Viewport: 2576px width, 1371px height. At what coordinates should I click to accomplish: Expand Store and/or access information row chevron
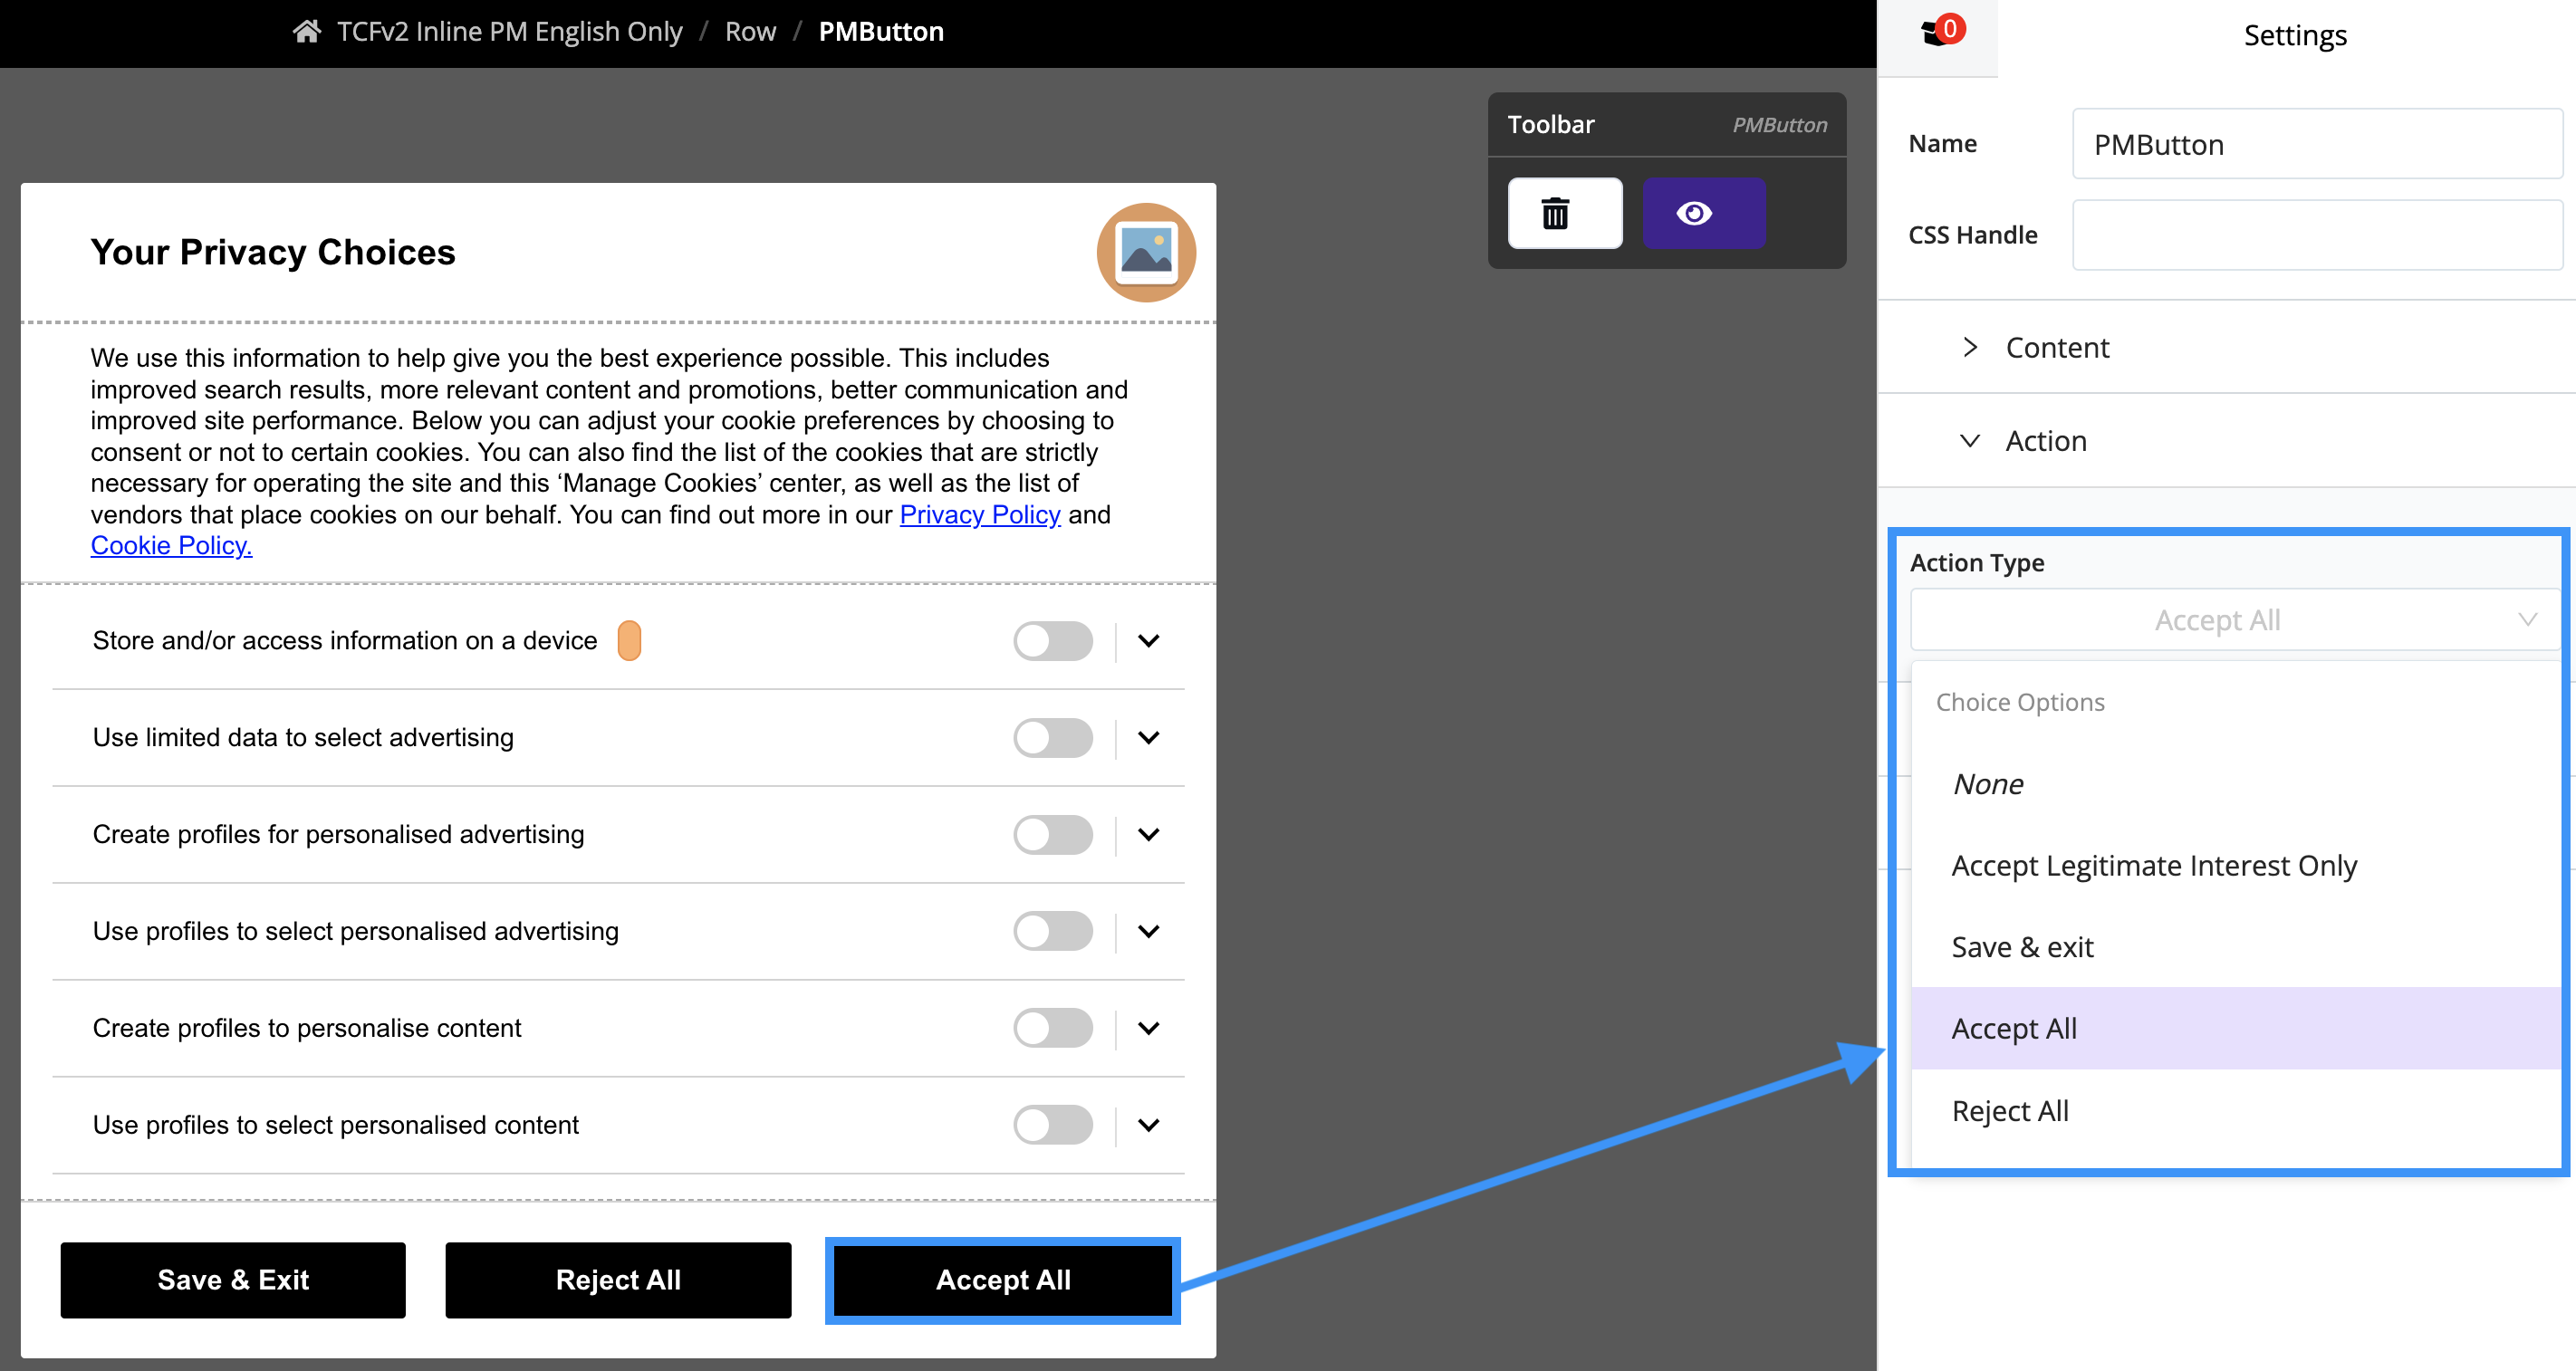[1149, 640]
